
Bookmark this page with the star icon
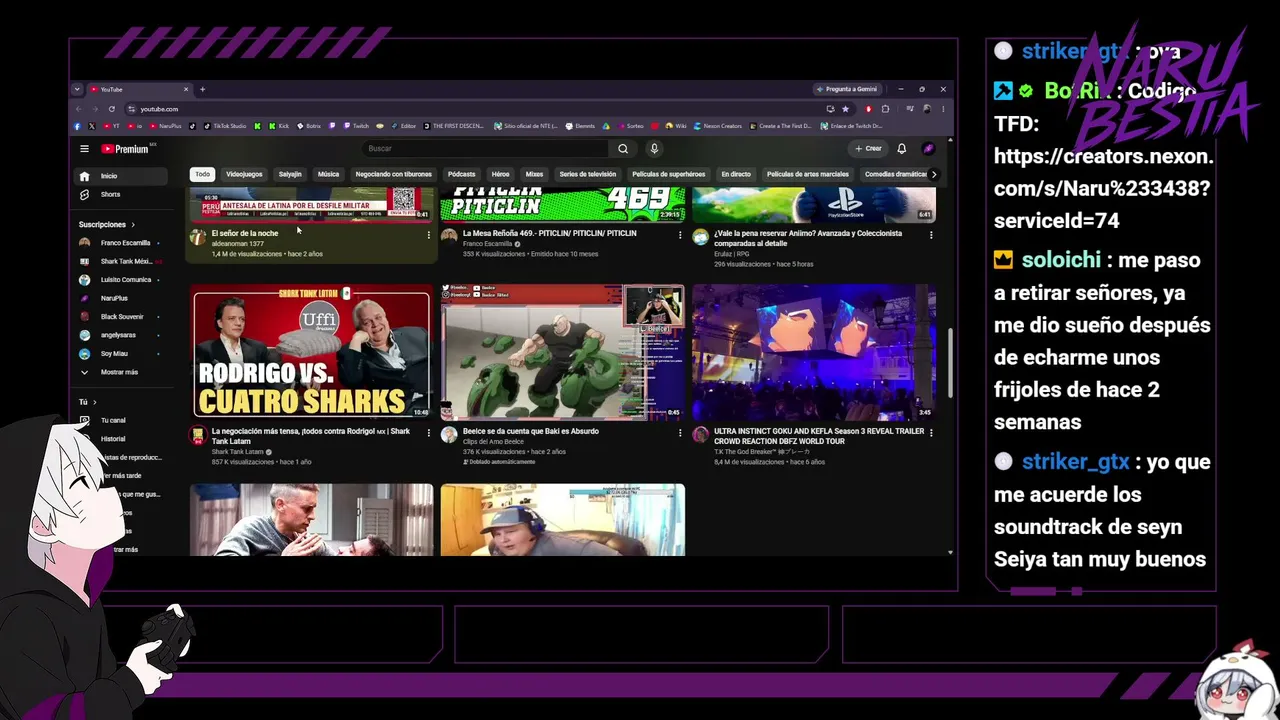(x=845, y=109)
